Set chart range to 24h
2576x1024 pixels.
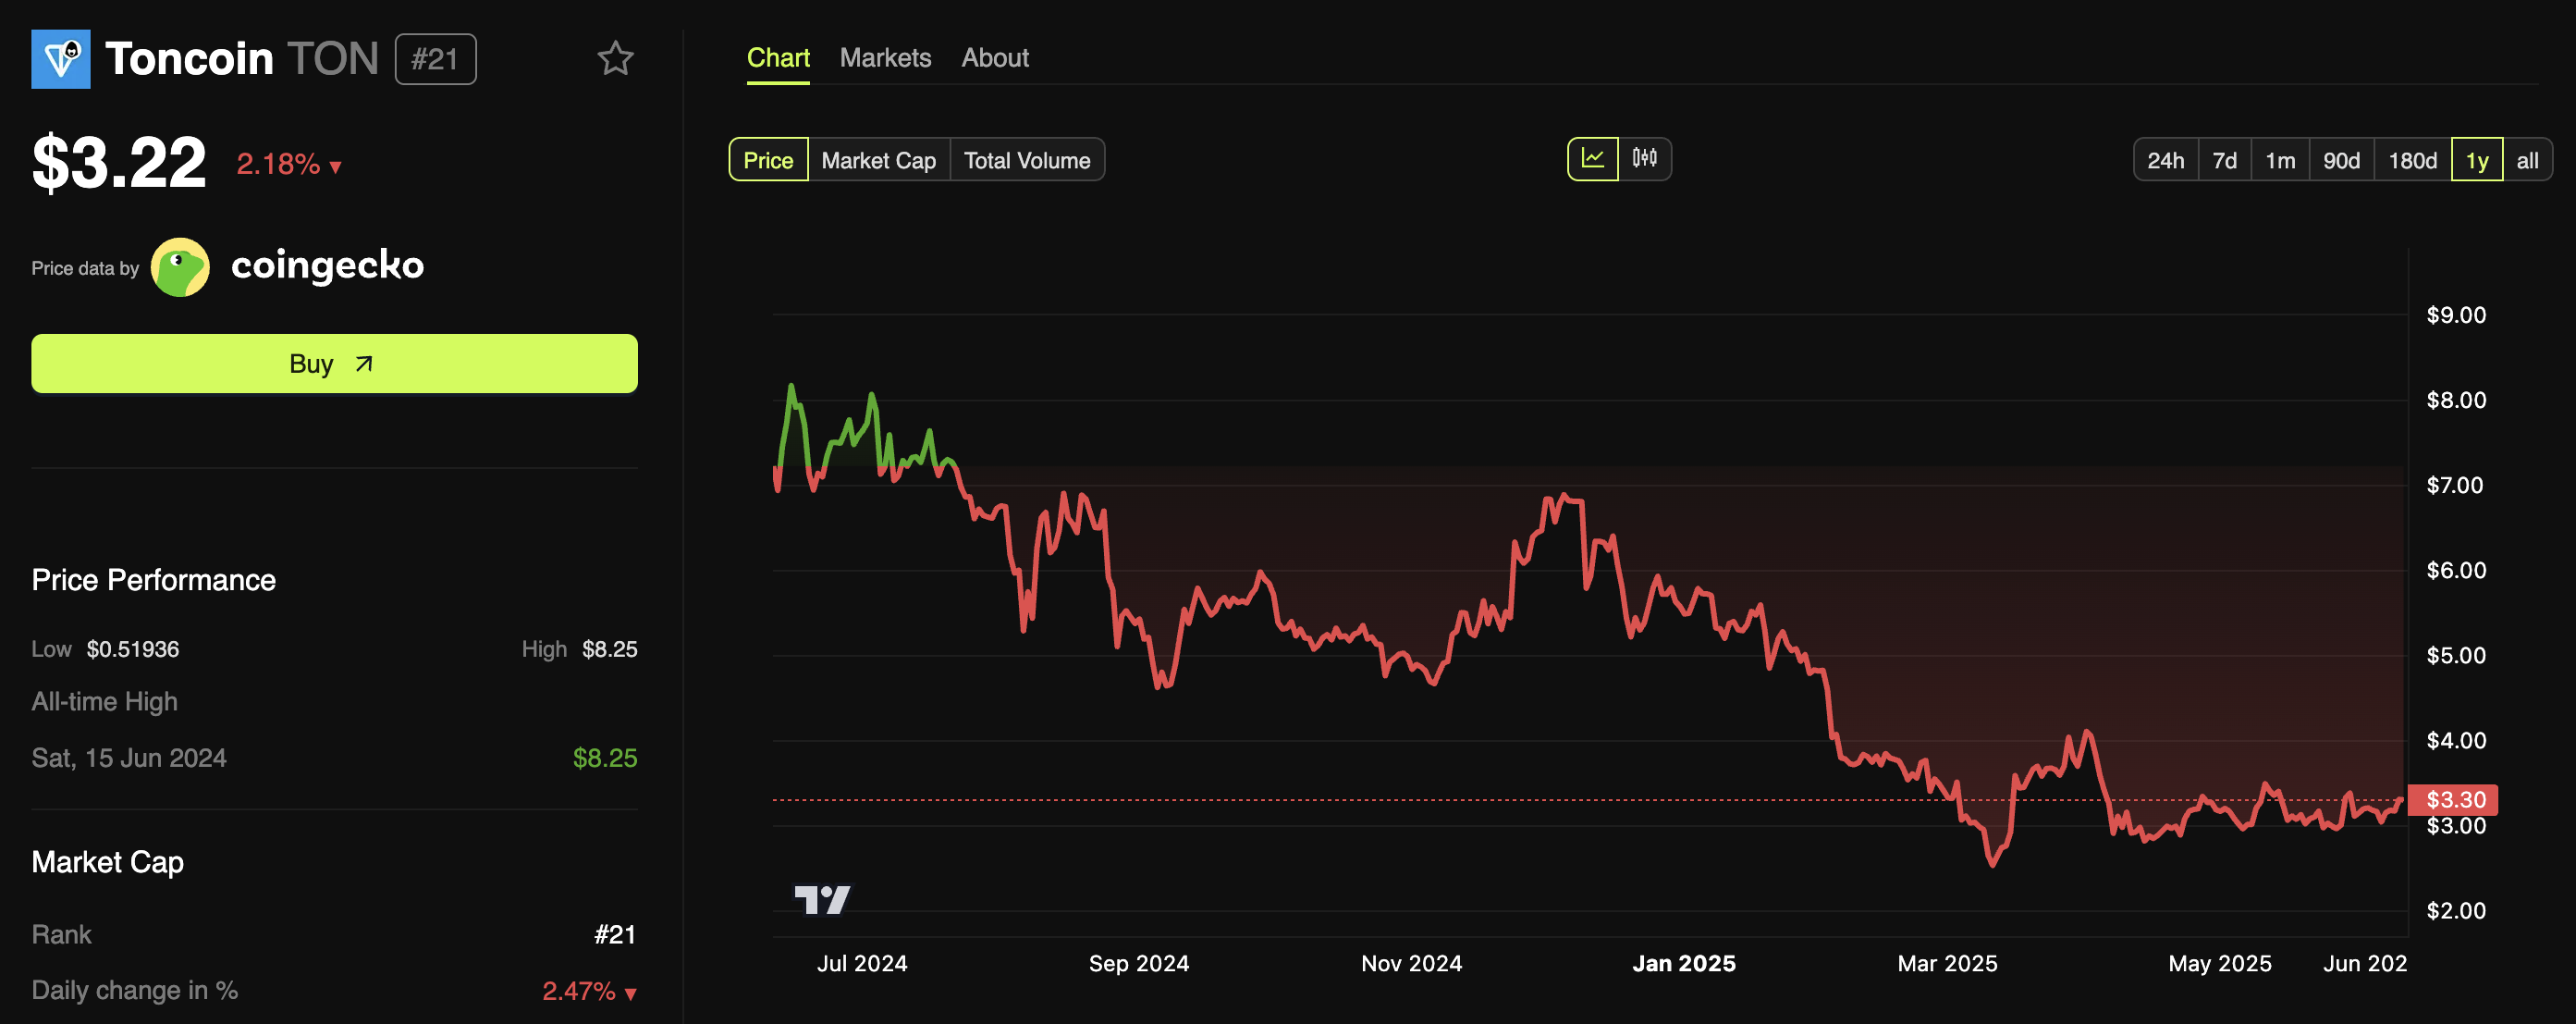click(x=2165, y=160)
